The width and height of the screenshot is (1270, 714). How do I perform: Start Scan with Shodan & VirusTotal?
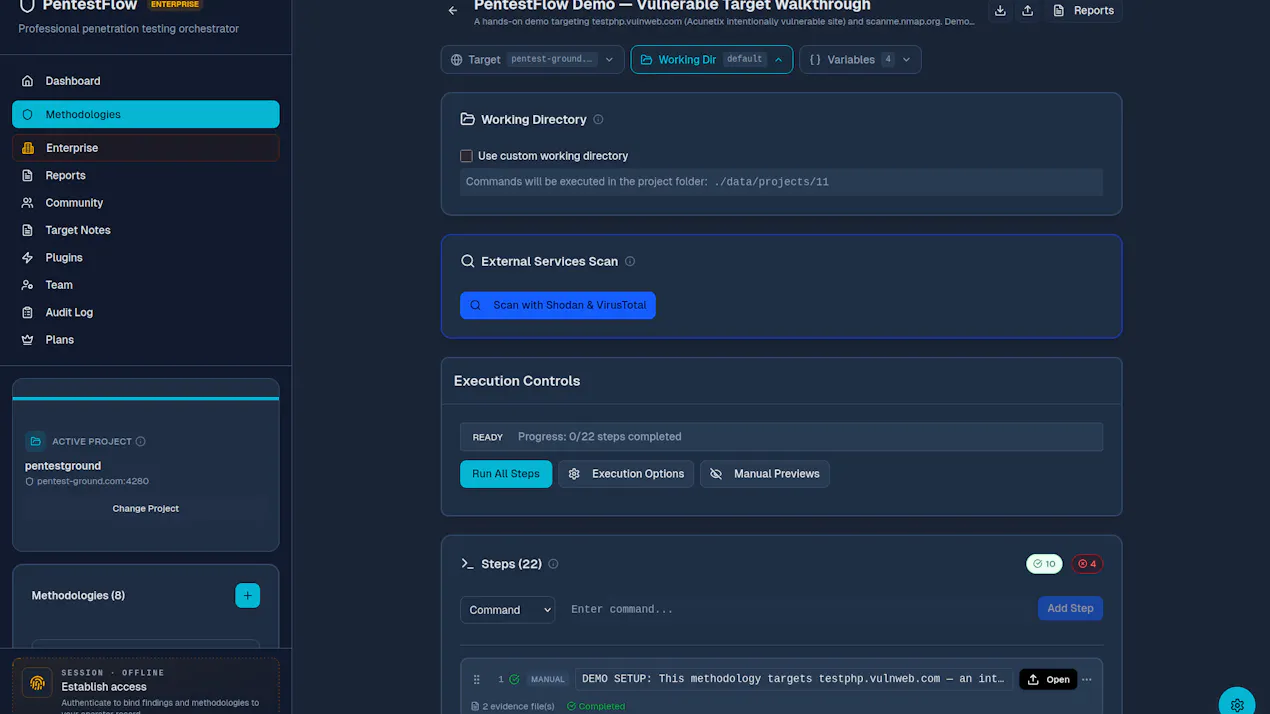pos(558,305)
